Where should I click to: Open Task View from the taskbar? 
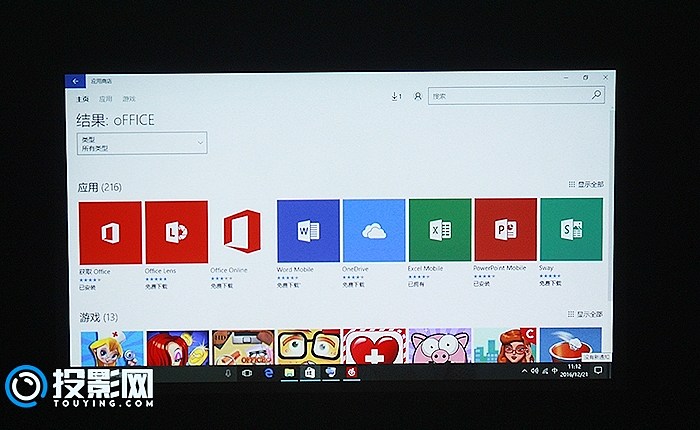(246, 373)
